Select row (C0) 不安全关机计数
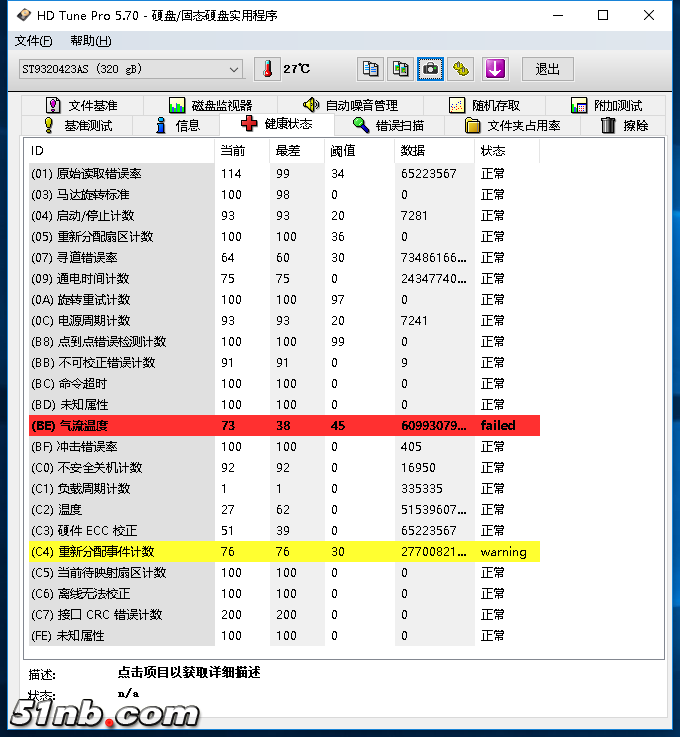 point(284,468)
